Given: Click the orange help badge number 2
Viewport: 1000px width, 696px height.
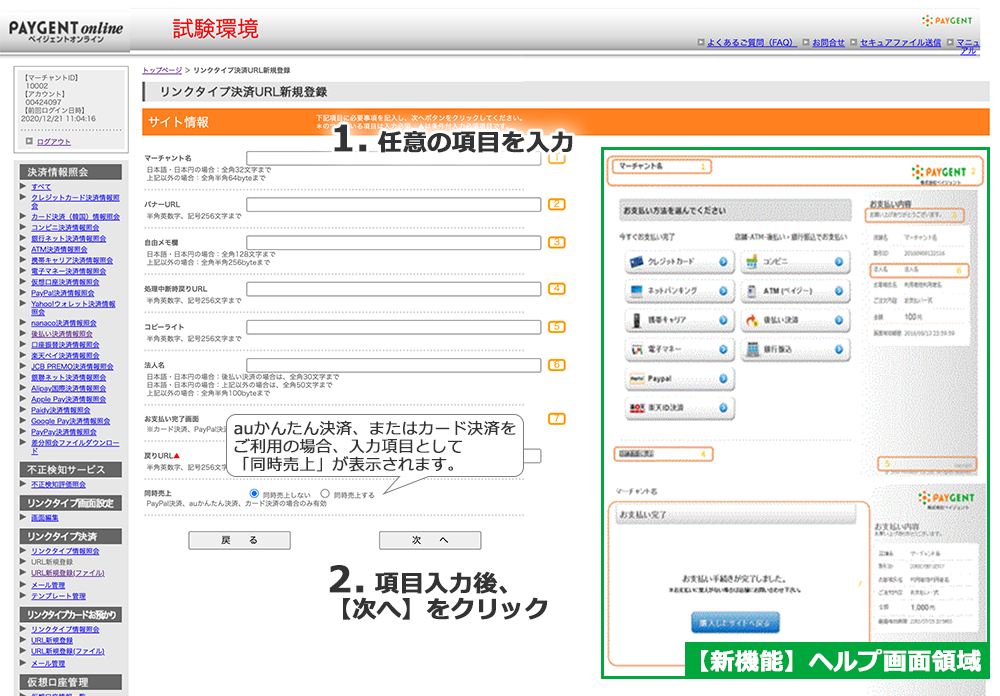Looking at the screenshot, I should click(x=557, y=204).
